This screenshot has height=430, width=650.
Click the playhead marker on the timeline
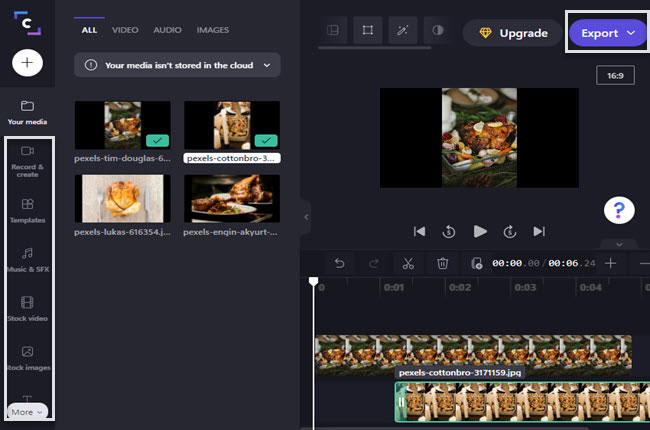click(x=313, y=282)
